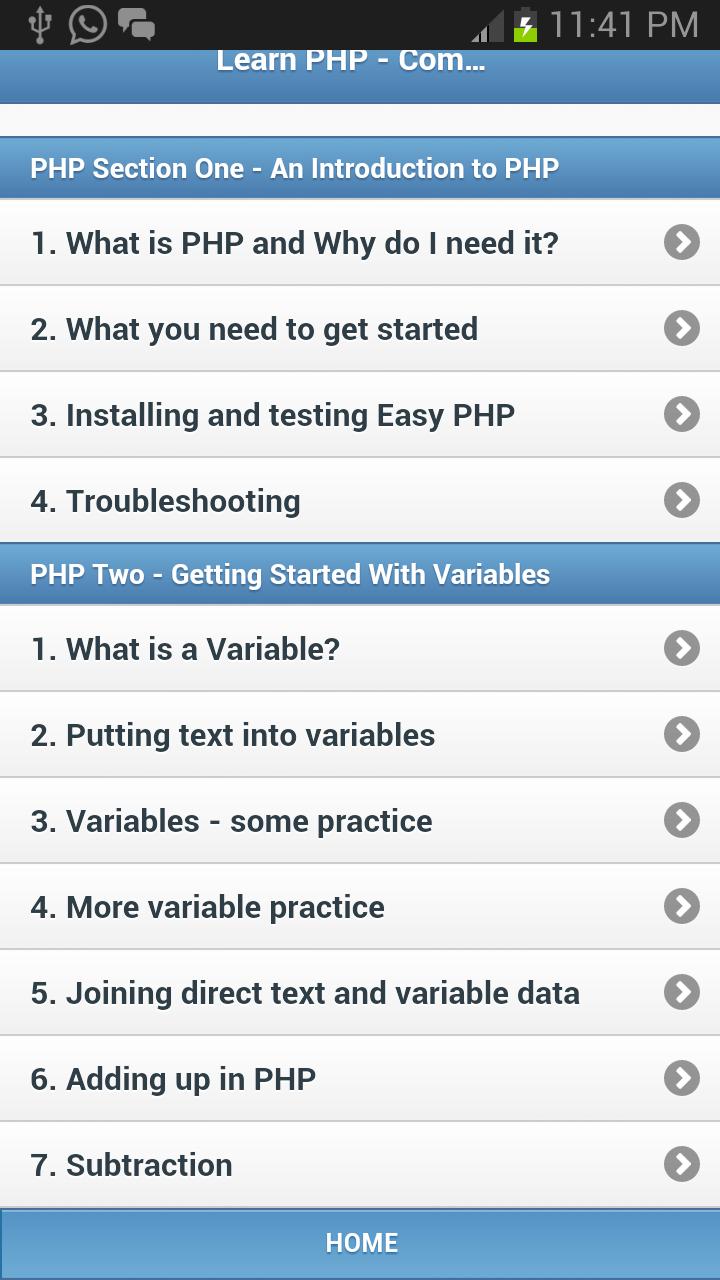Image resolution: width=720 pixels, height=1280 pixels.
Task: Click the chevron beside 'Subtraction'
Action: pos(681,1164)
